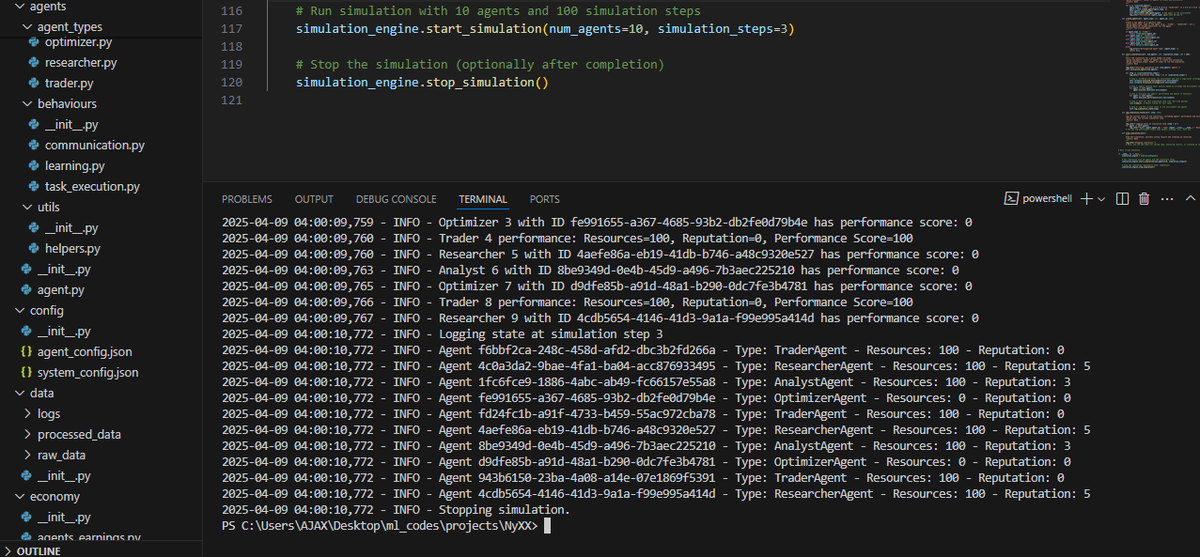Click the 'Trader 8 performance' log line
Image resolution: width=1200 pixels, height=557 pixels.
(567, 302)
